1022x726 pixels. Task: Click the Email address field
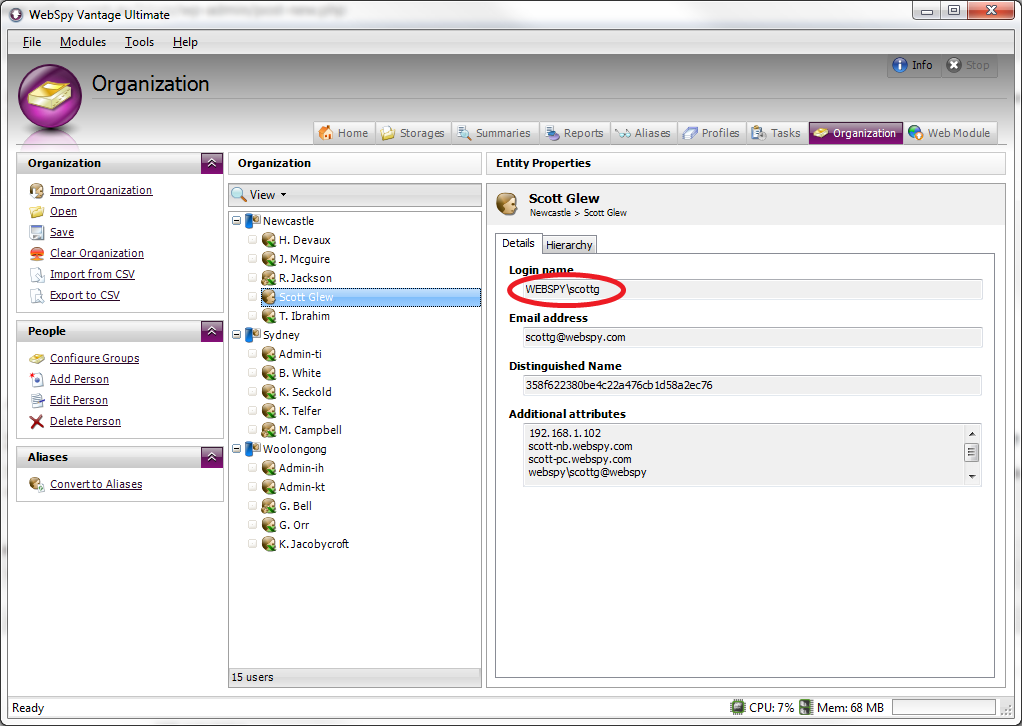click(x=753, y=337)
